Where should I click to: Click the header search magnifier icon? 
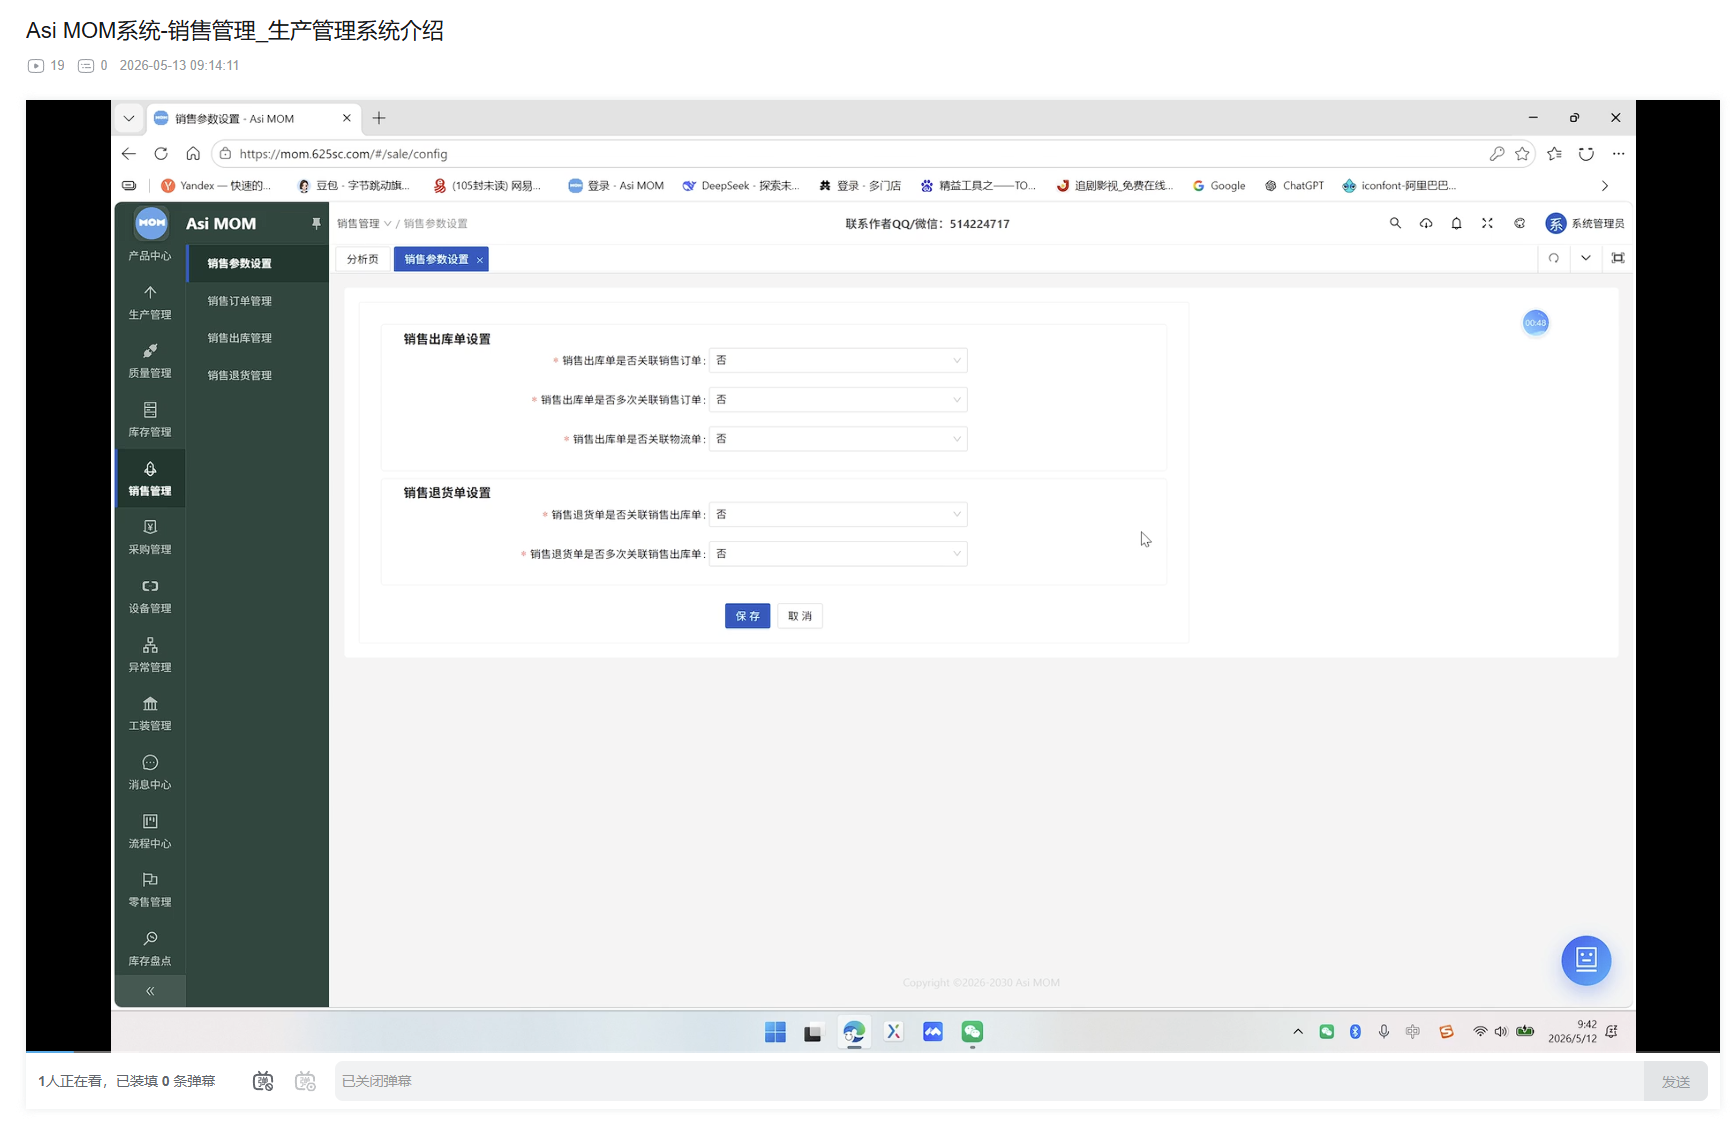pos(1395,223)
